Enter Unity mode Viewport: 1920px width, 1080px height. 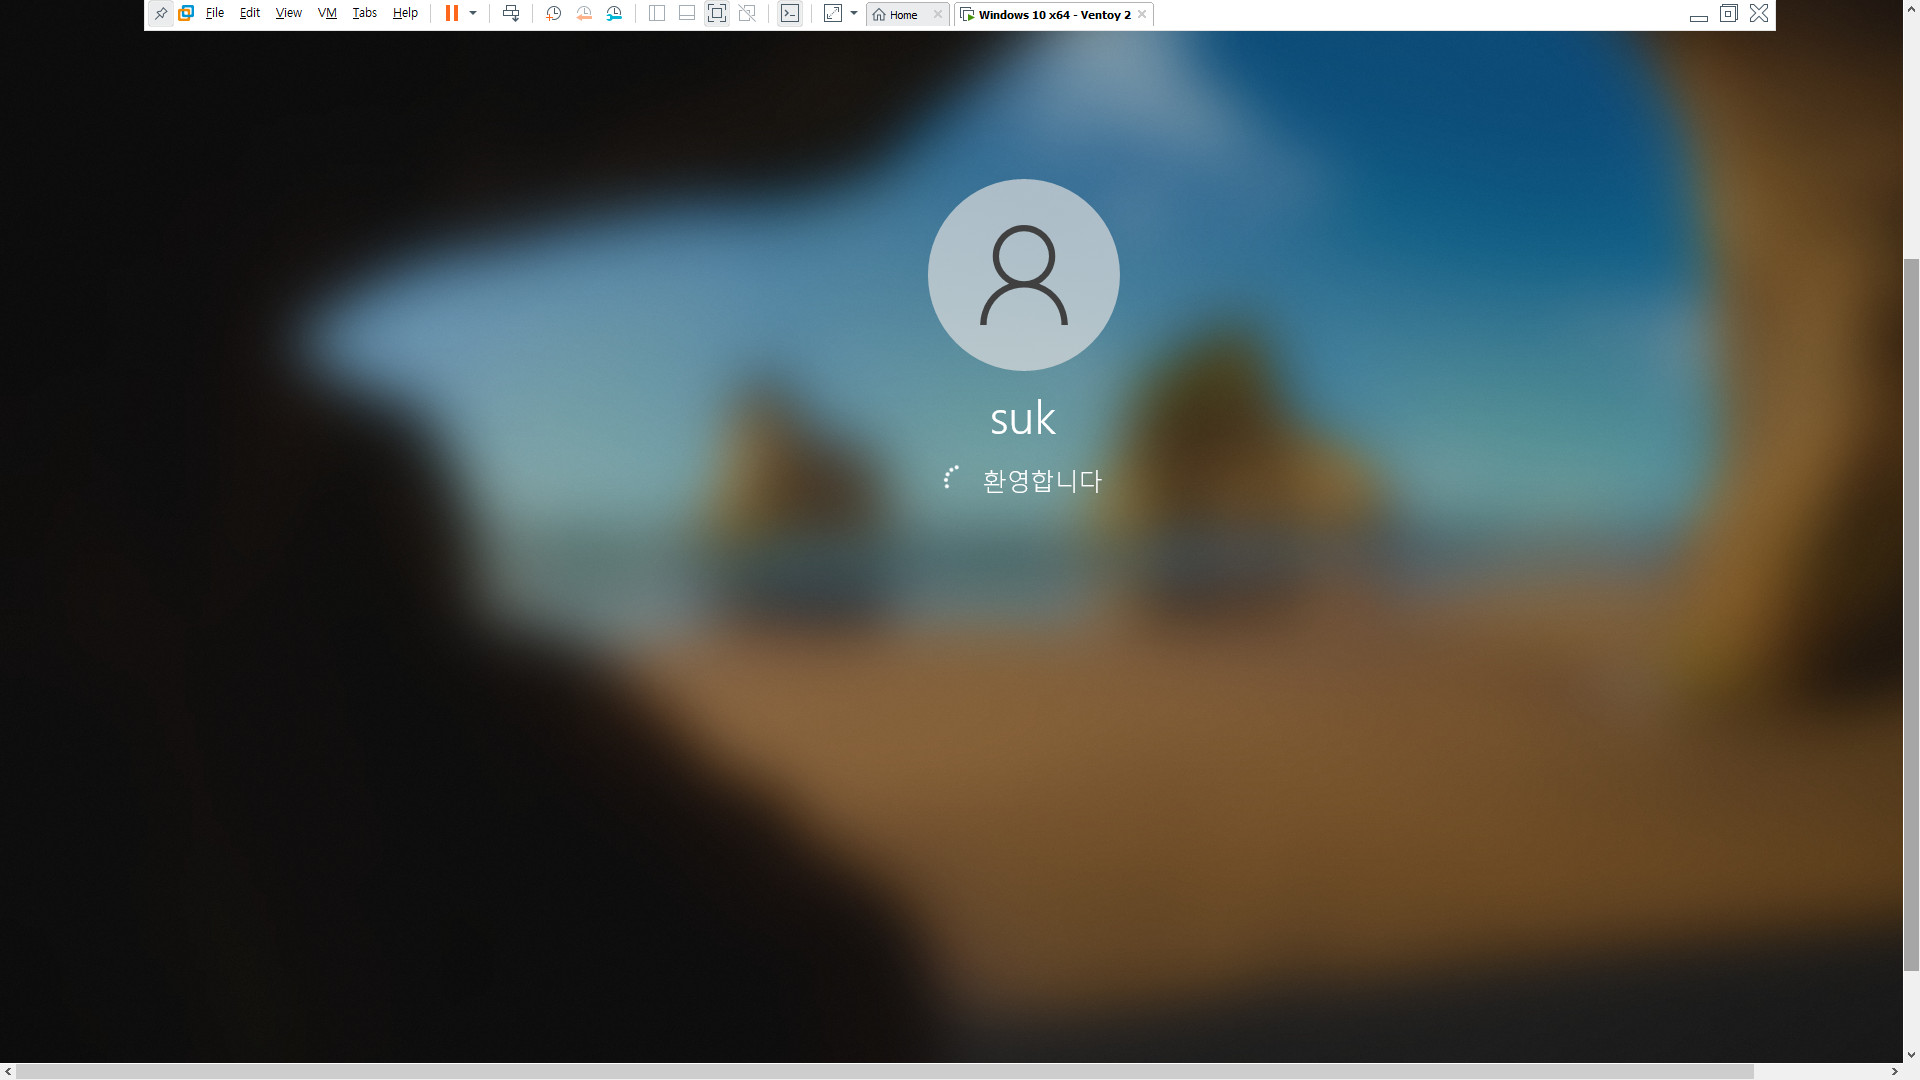point(747,14)
